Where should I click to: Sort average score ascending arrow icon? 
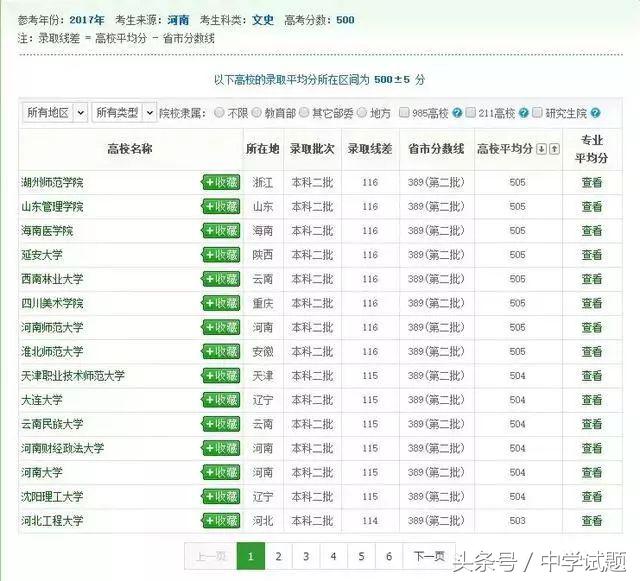click(x=554, y=149)
